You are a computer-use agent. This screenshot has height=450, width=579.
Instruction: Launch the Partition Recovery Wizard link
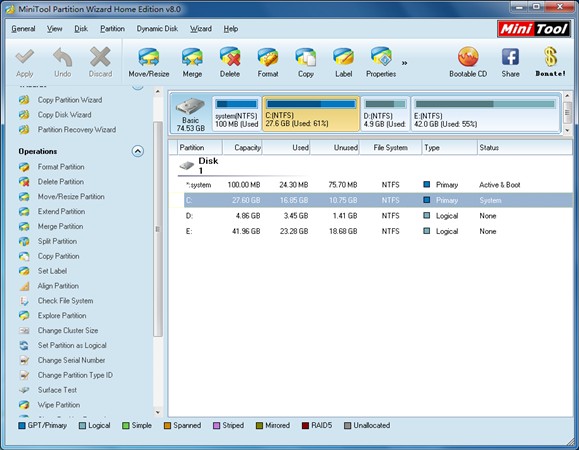[77, 130]
